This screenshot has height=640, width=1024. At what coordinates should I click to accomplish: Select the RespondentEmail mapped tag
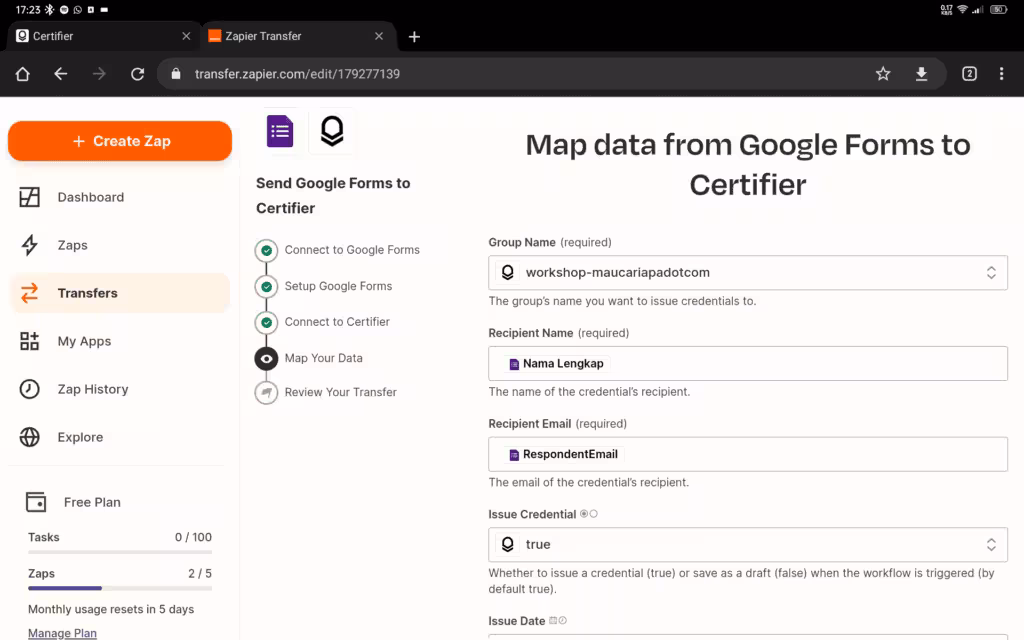pyautogui.click(x=564, y=455)
